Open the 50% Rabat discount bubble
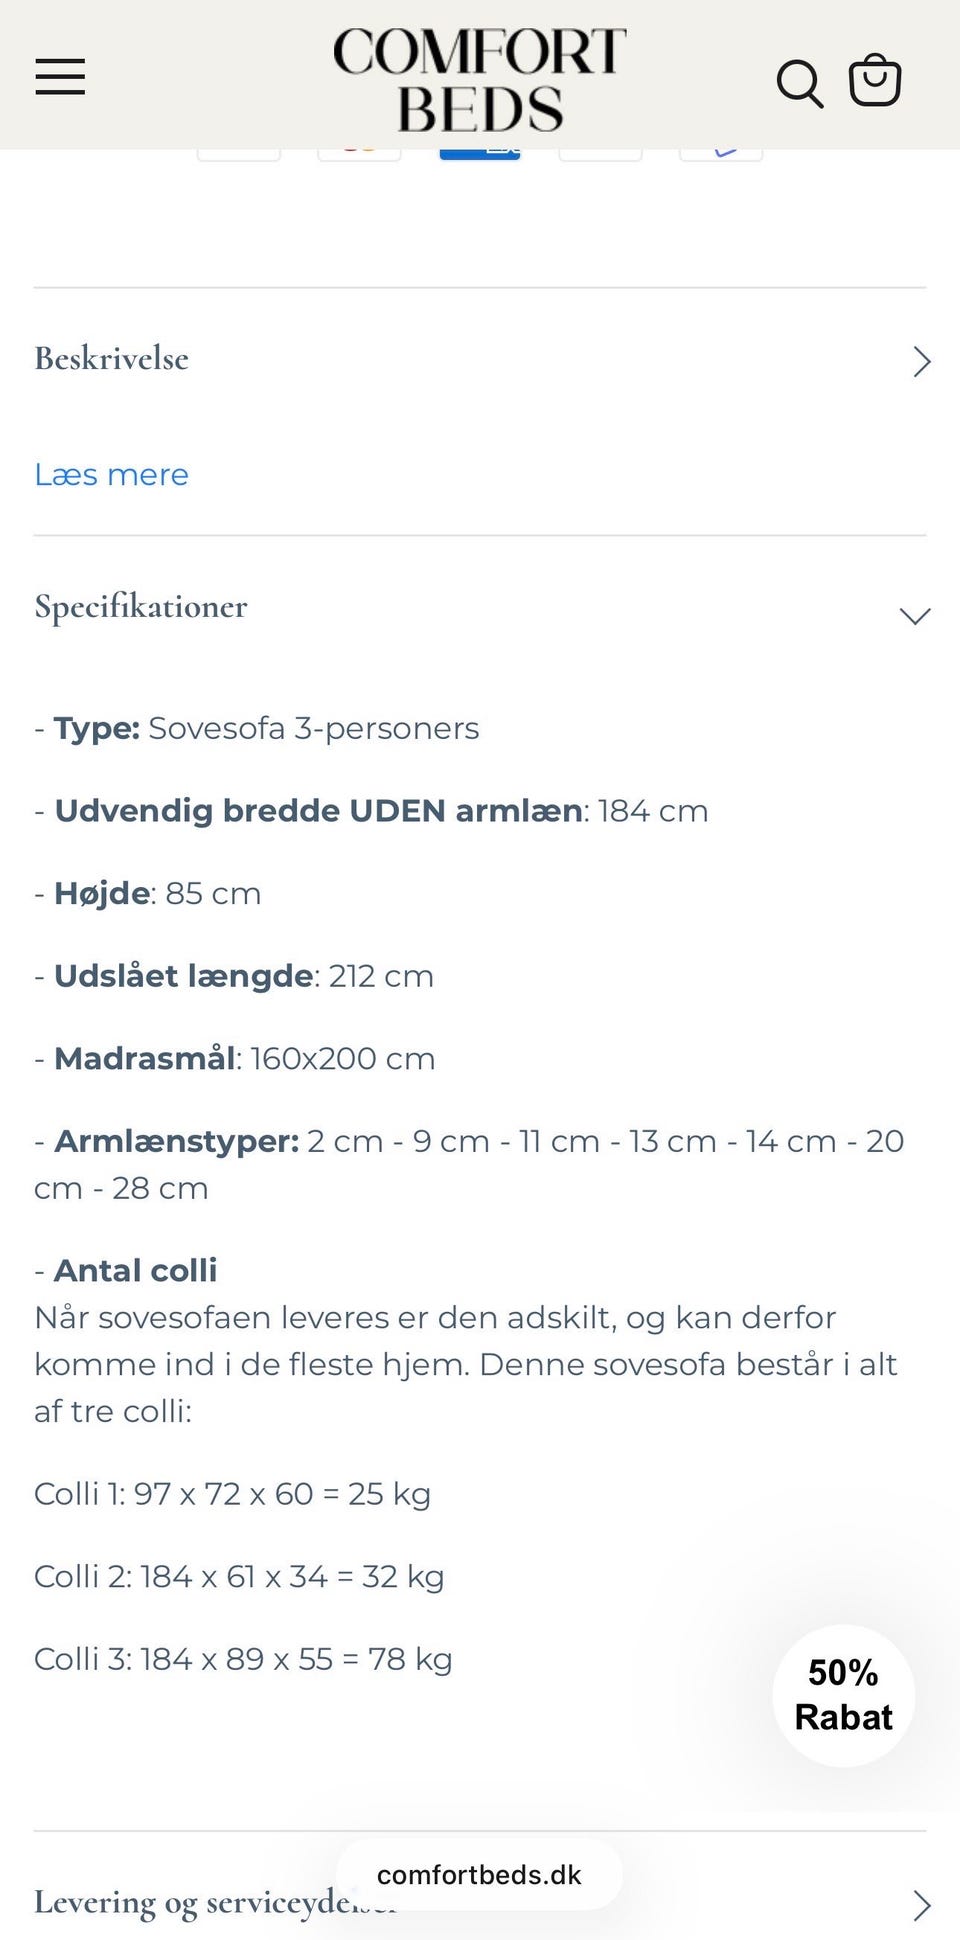 pyautogui.click(x=843, y=1695)
